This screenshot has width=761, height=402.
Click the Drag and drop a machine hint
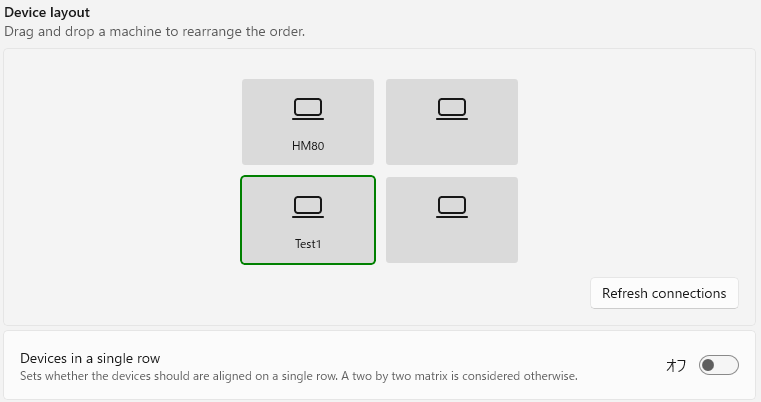click(x=154, y=32)
